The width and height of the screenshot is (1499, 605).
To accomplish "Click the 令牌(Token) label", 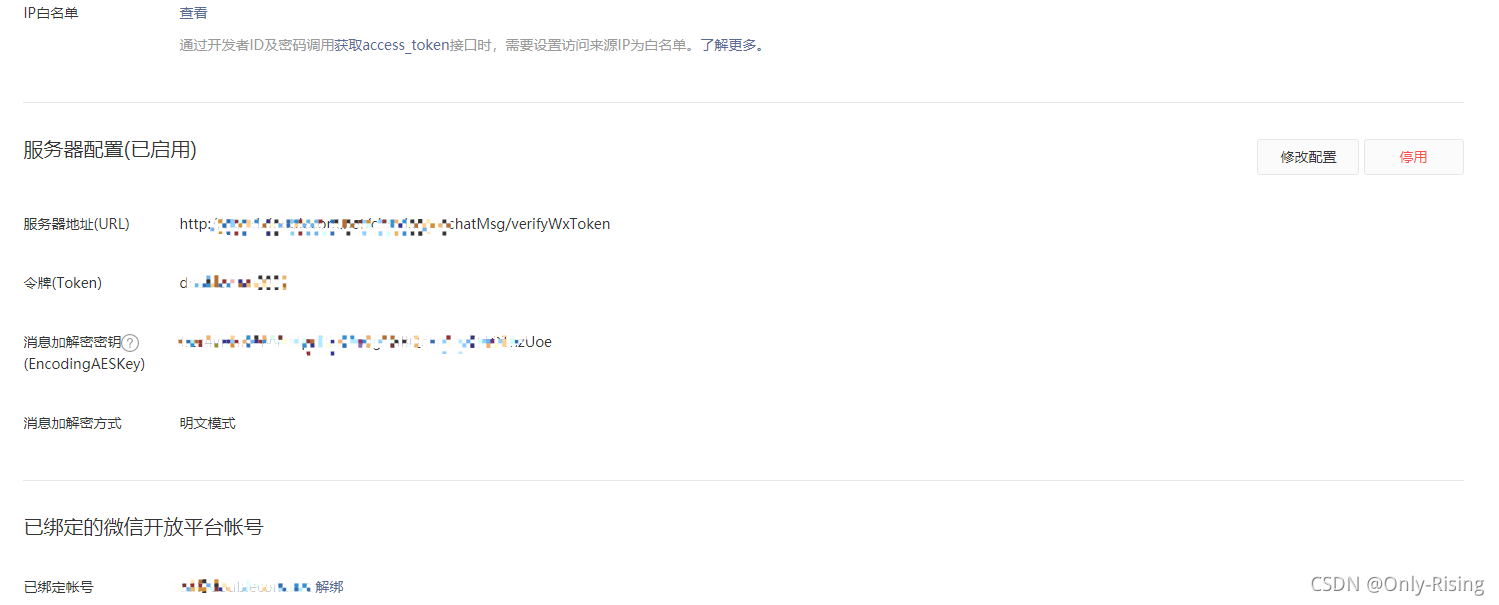I will click(63, 283).
